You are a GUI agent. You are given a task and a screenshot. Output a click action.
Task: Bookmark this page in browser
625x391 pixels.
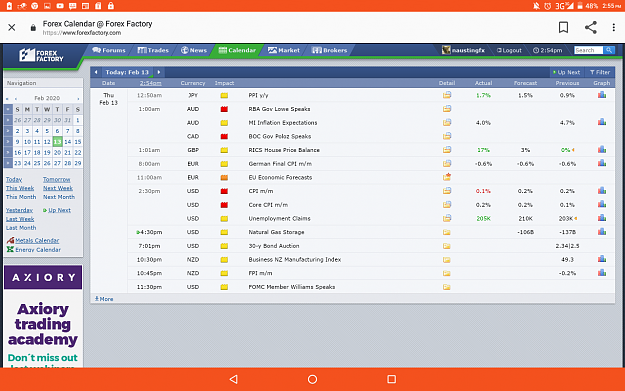[563, 27]
